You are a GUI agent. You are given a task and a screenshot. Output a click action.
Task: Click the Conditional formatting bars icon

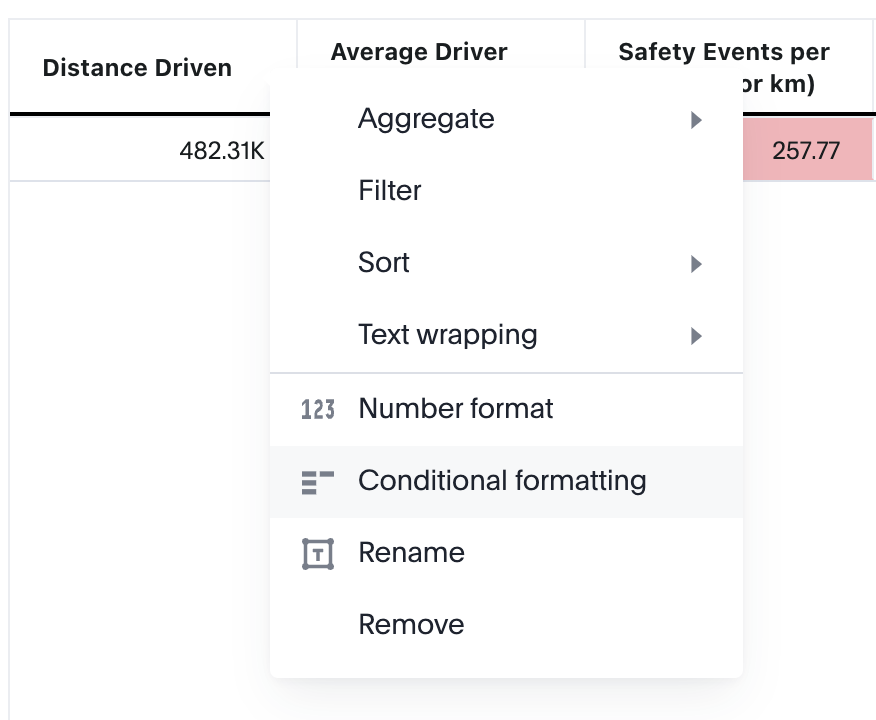click(x=317, y=481)
